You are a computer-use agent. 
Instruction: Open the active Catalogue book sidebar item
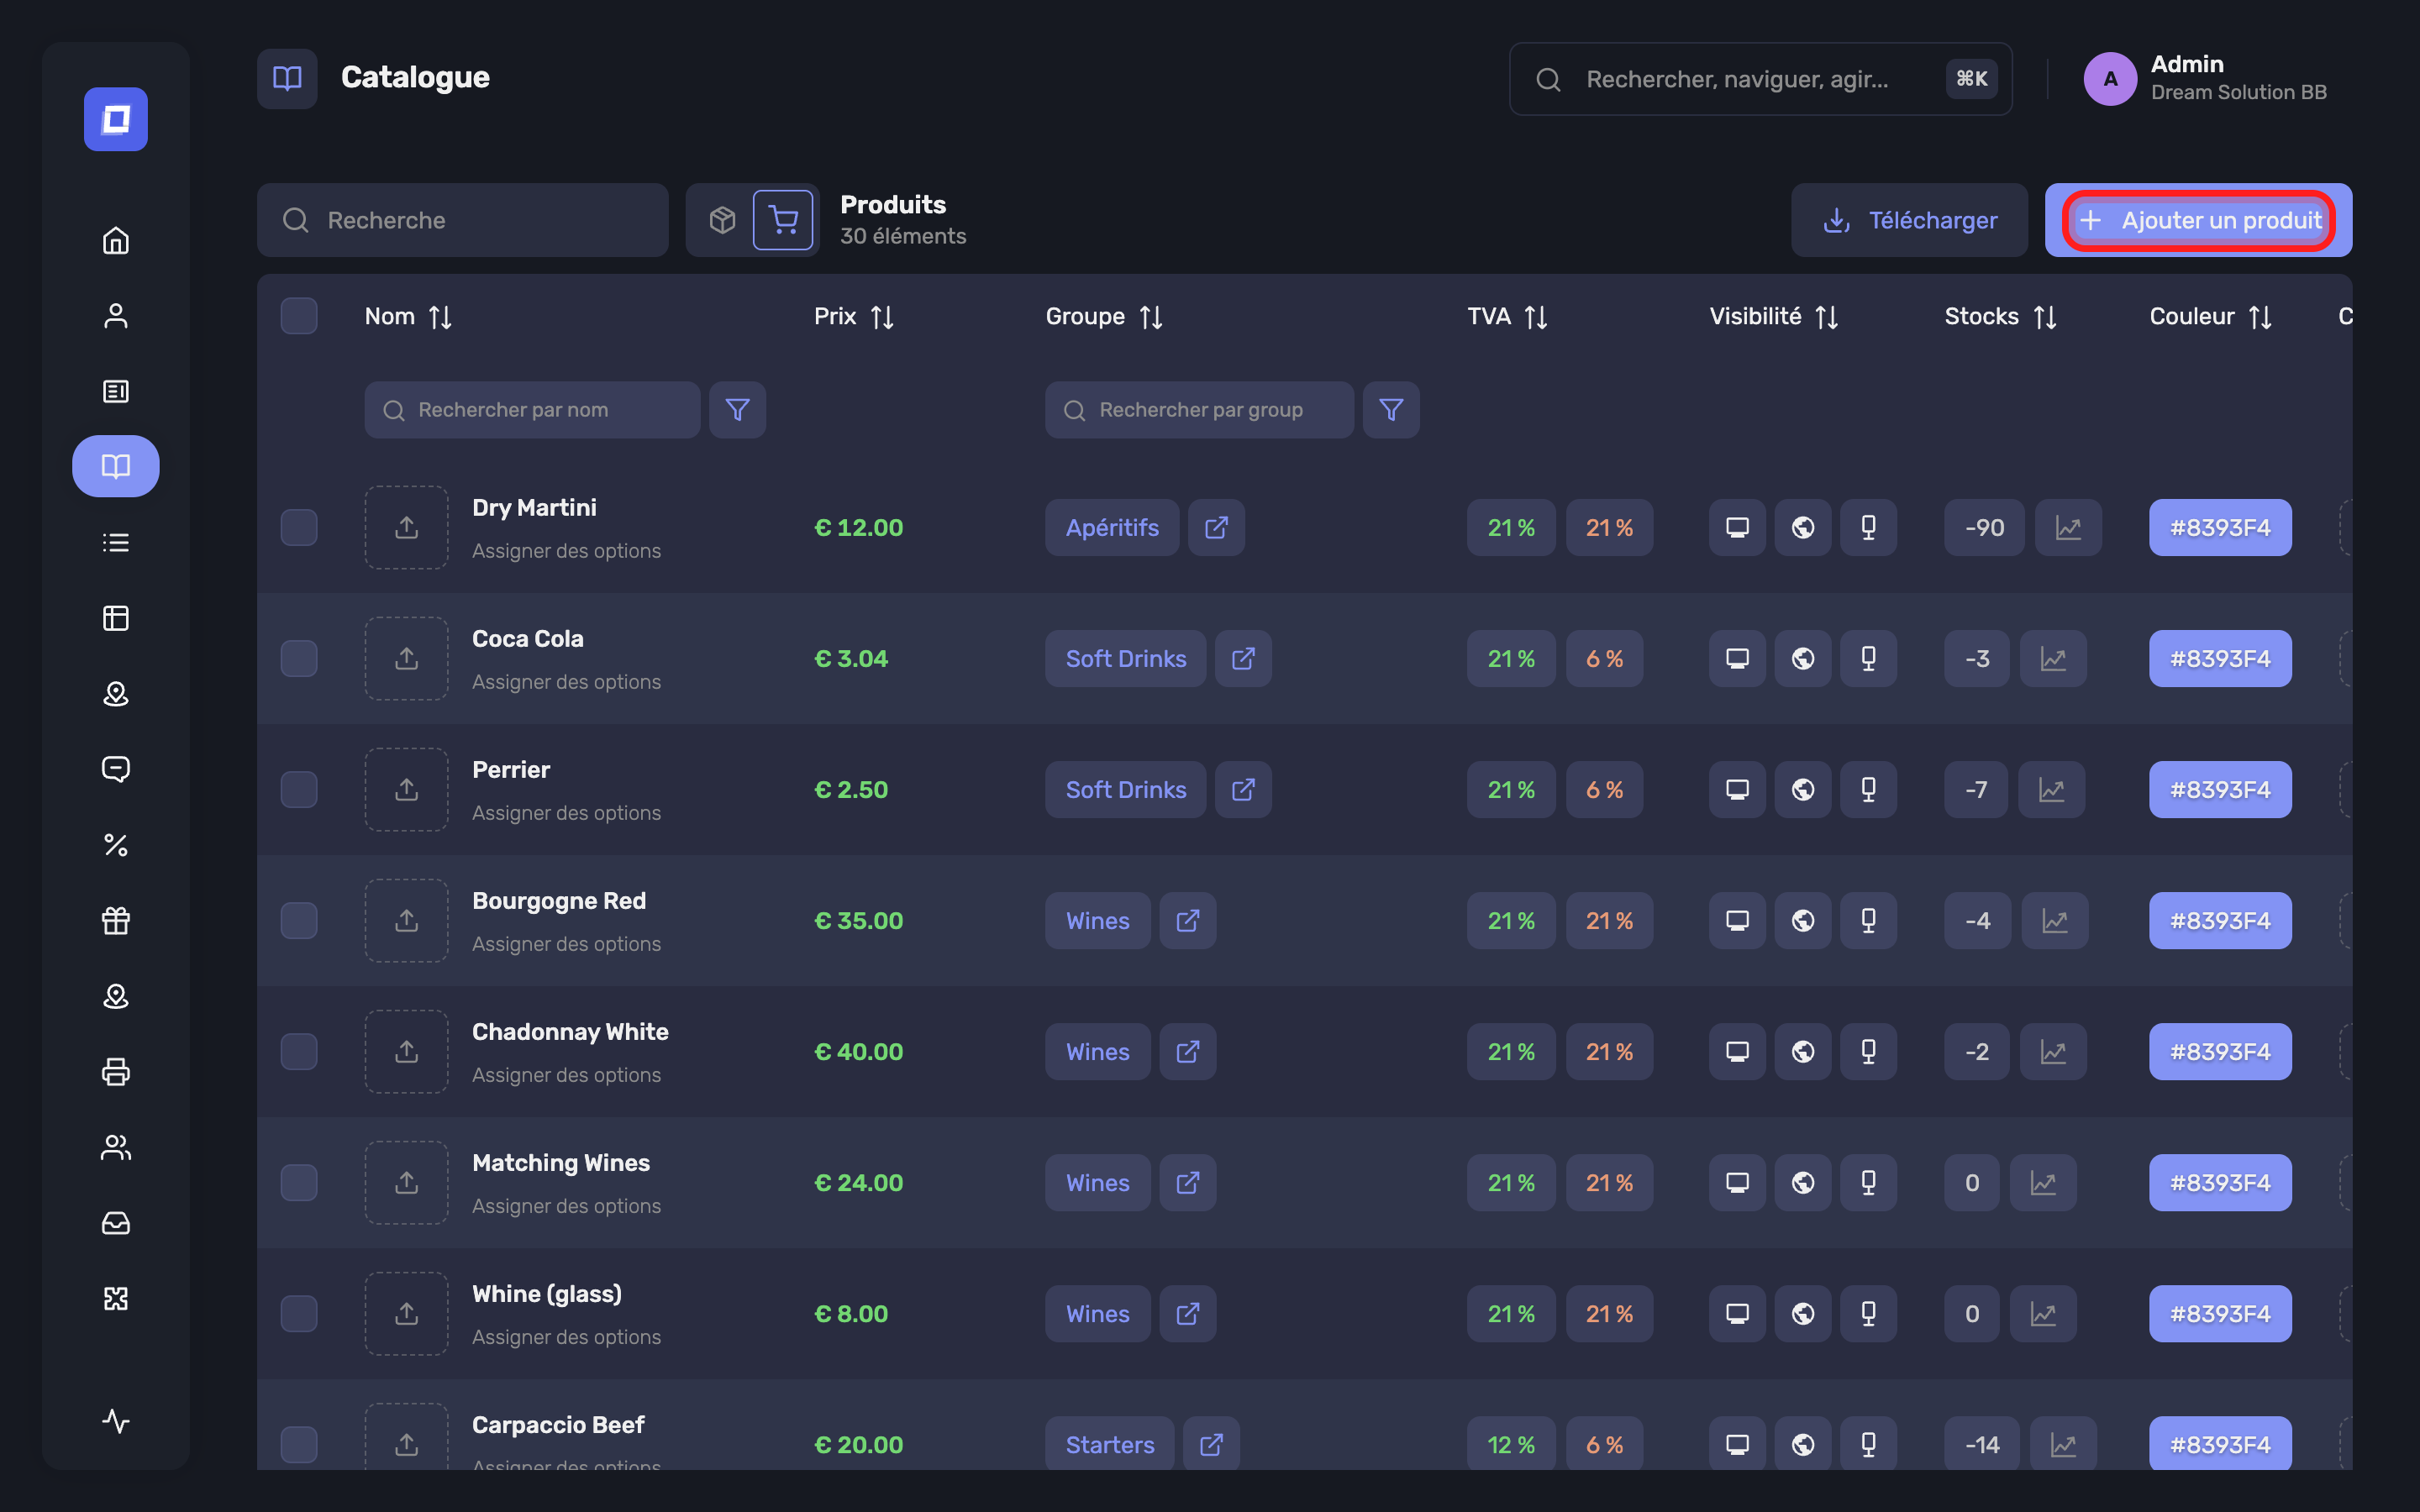116,466
